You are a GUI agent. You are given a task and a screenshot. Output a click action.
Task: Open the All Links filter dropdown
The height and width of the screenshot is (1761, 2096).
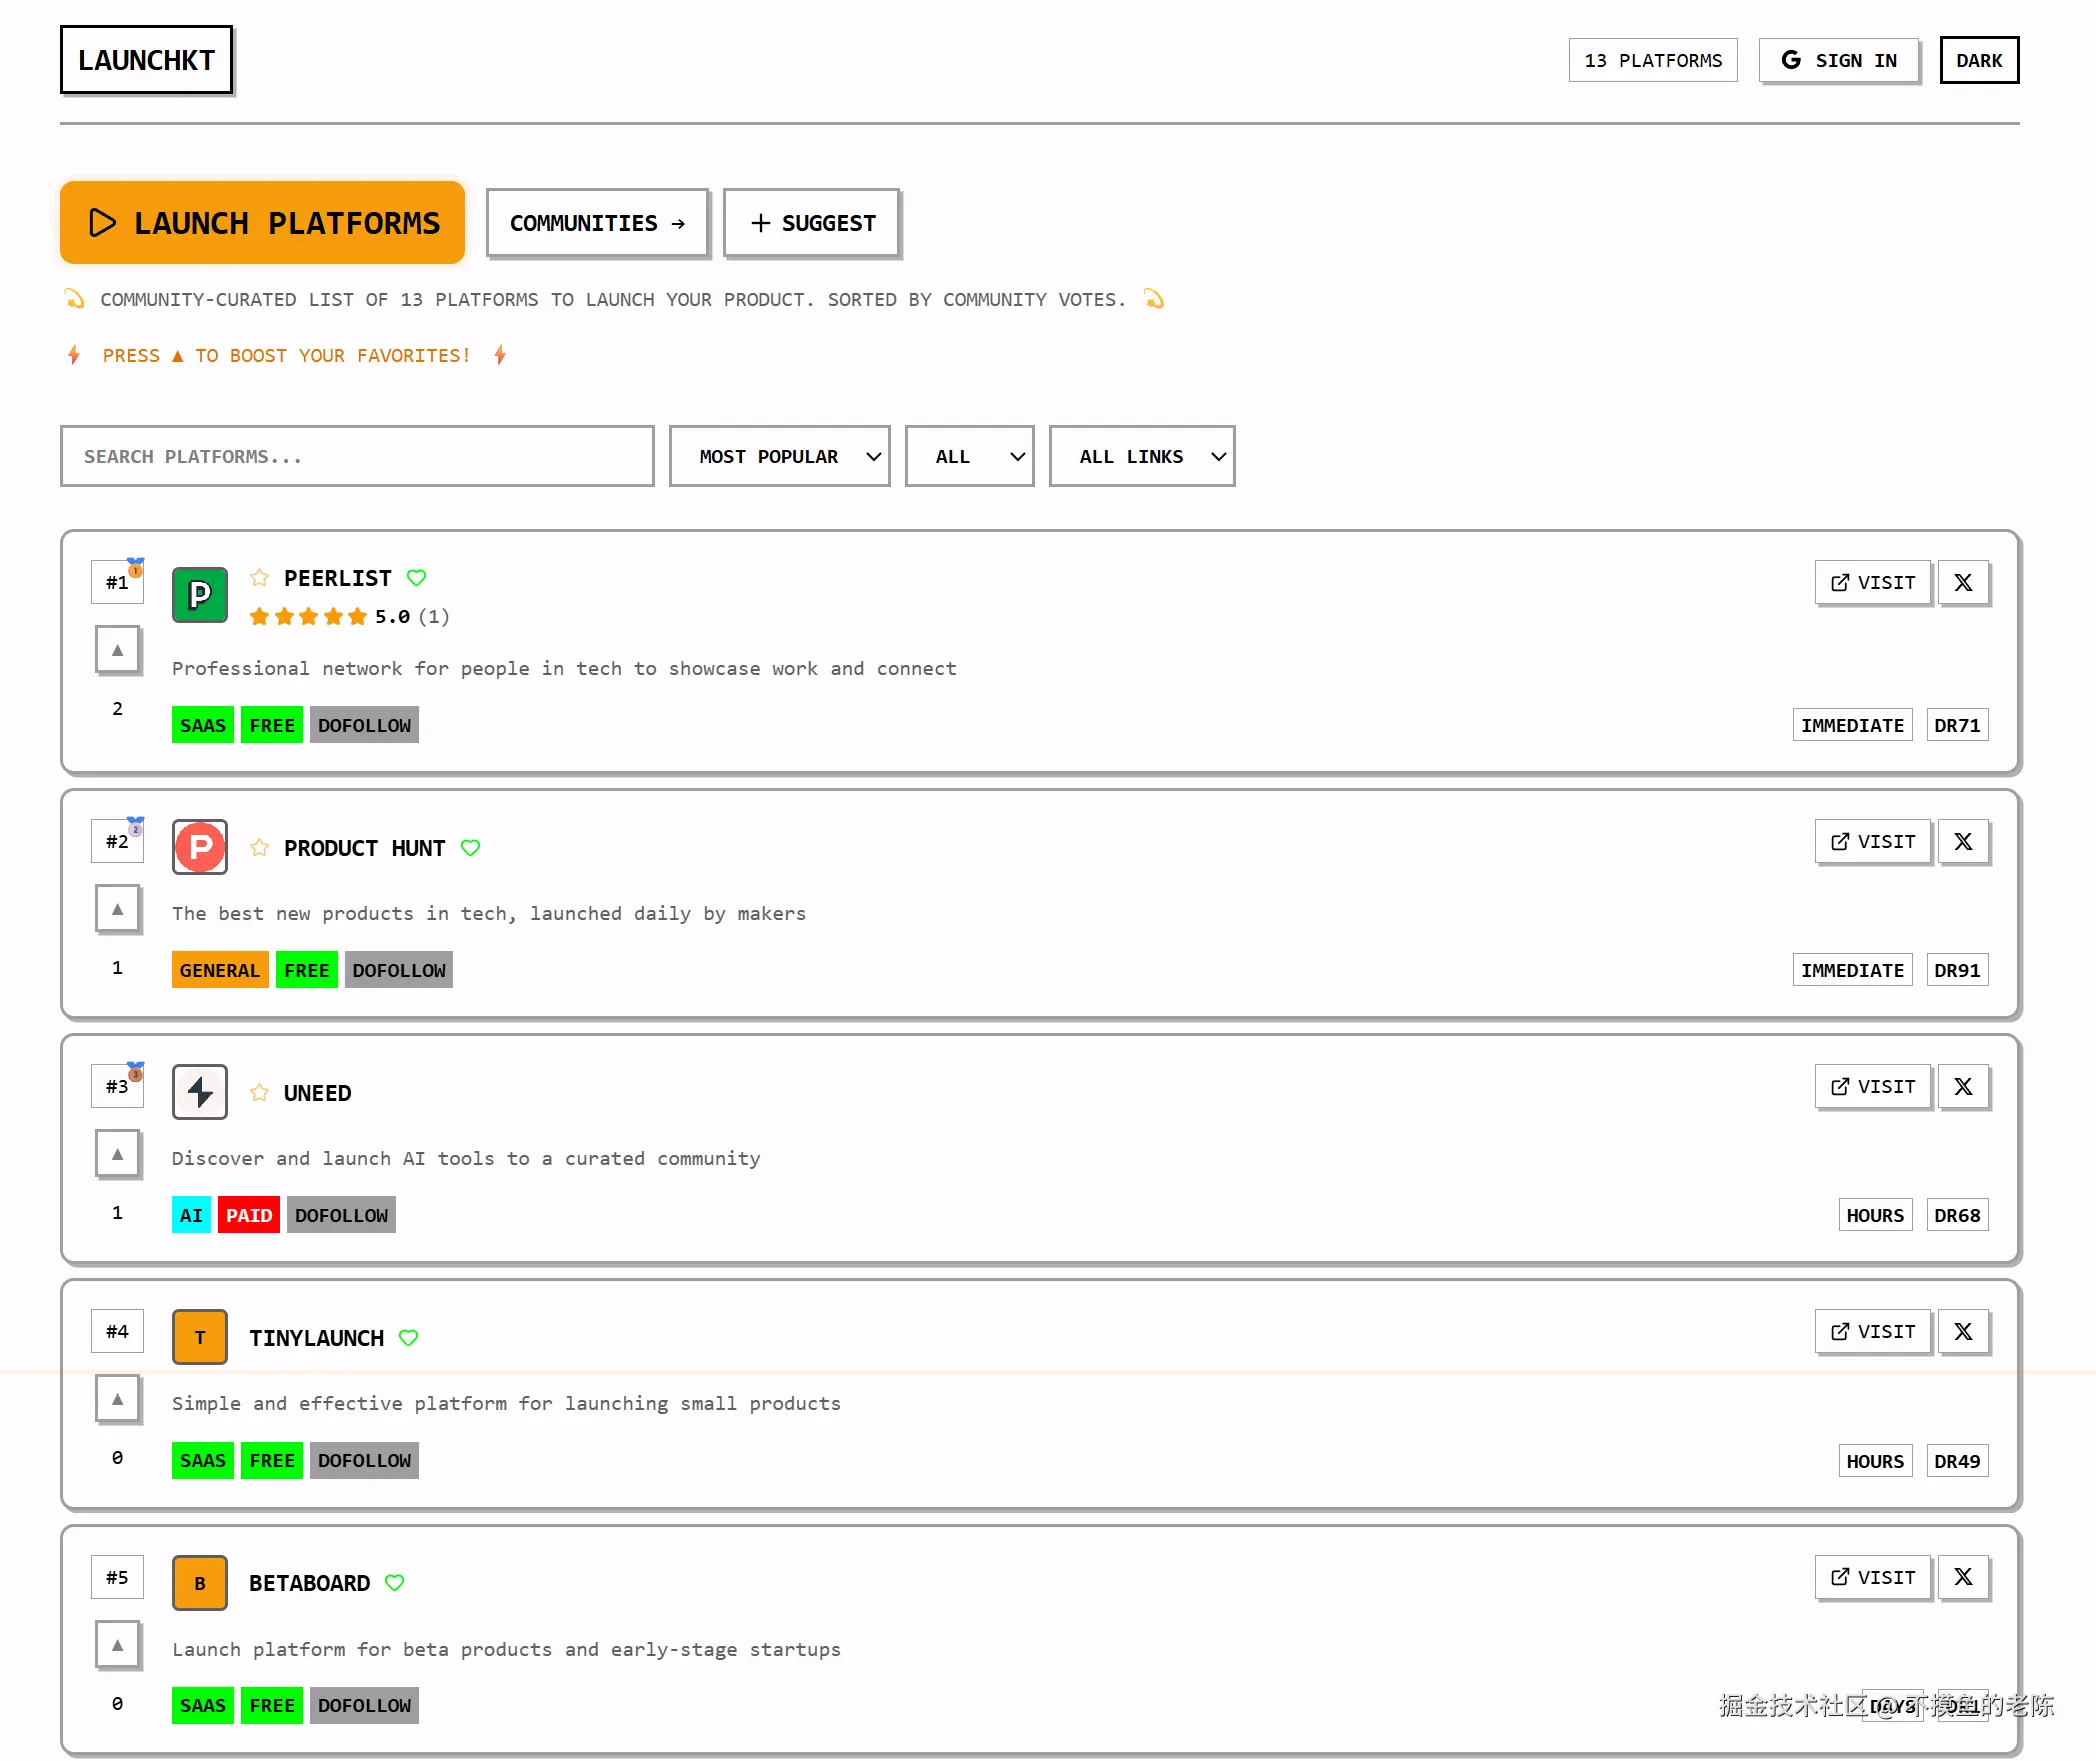point(1141,457)
